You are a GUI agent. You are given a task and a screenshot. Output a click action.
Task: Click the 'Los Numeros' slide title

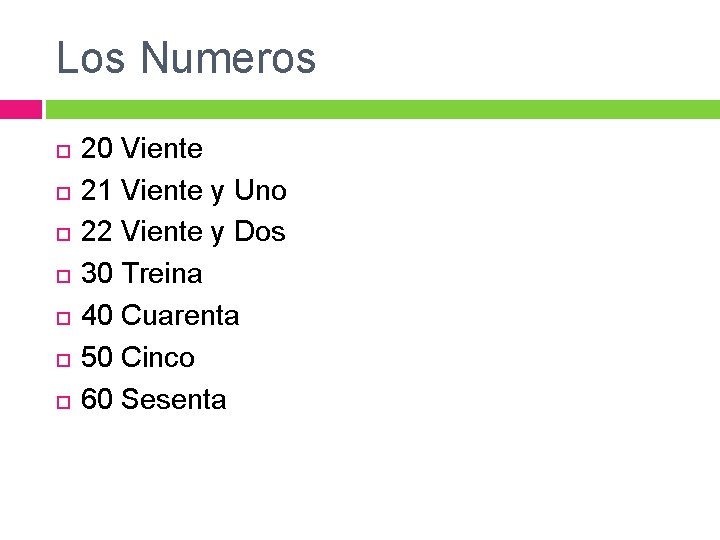point(186,57)
